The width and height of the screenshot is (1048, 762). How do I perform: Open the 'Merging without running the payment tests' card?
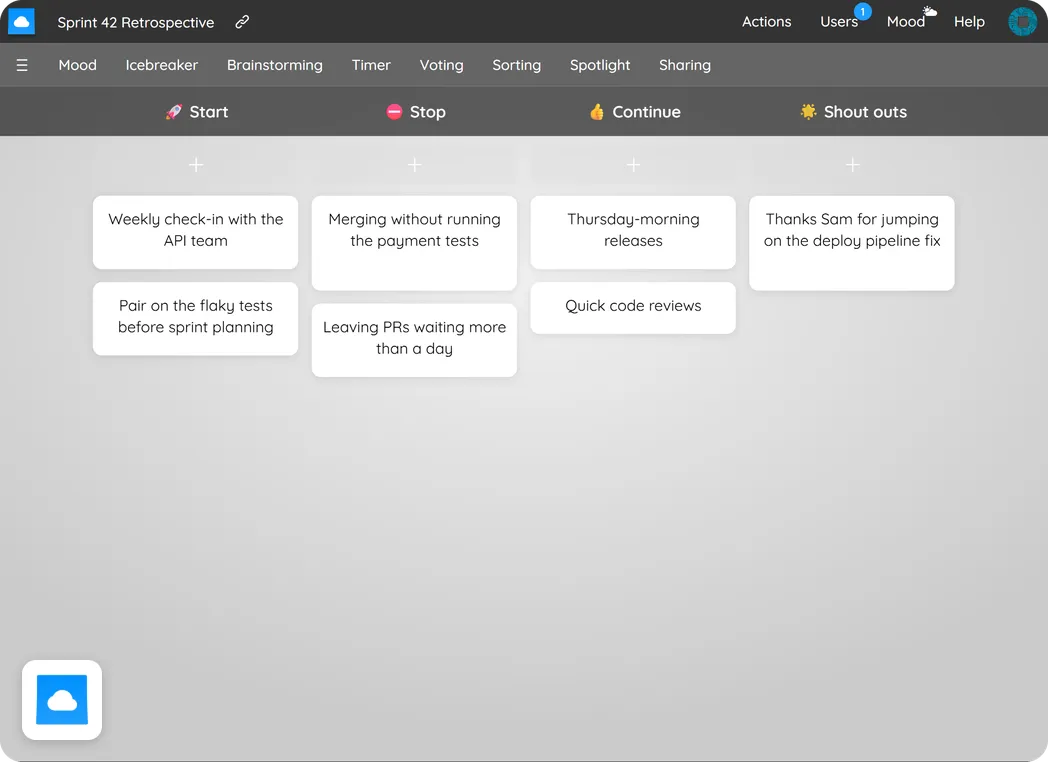[414, 243]
